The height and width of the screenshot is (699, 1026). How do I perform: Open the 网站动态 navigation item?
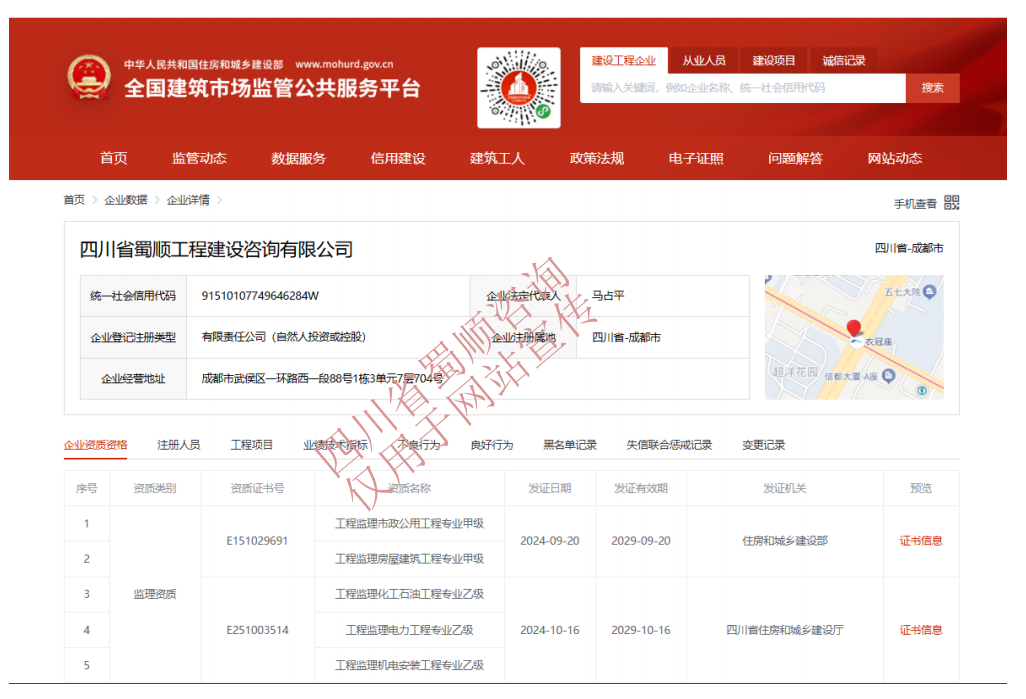click(x=894, y=158)
